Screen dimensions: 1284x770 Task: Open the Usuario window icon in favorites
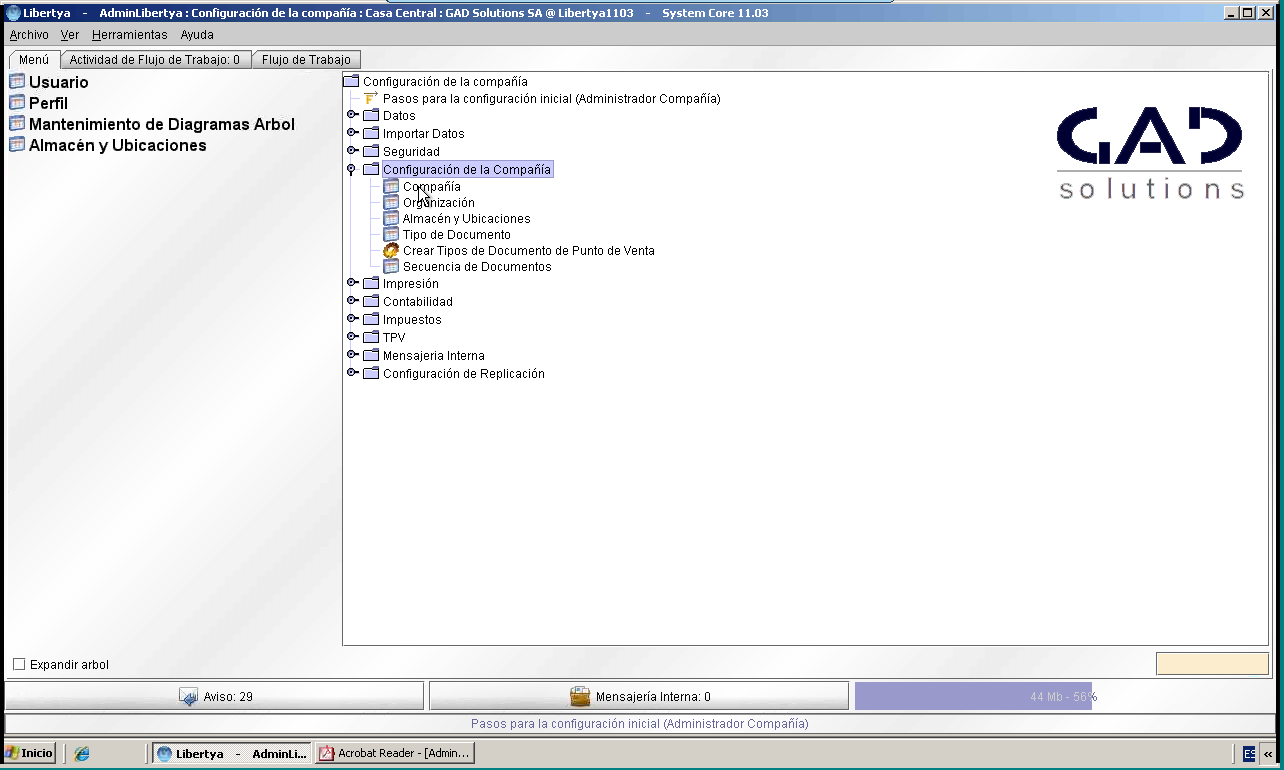(x=16, y=81)
